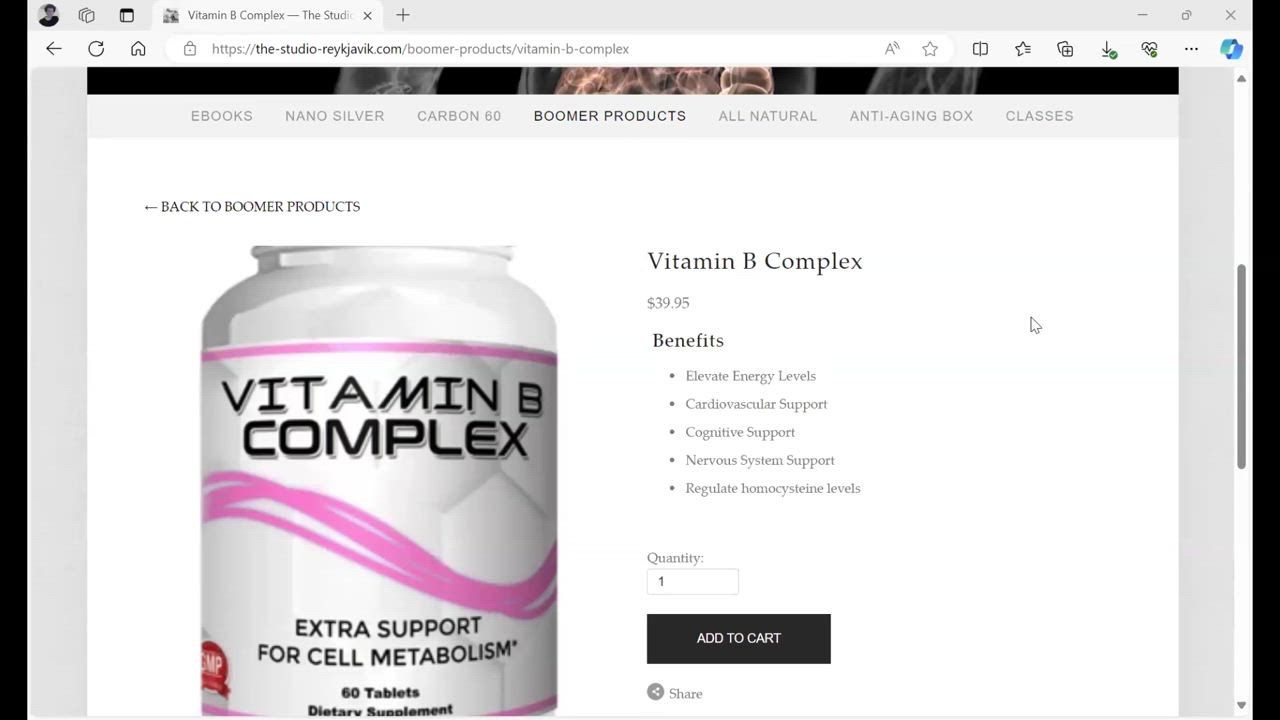Viewport: 1280px width, 720px height.
Task: Open the ANTI-AGING BOX menu item
Action: click(911, 116)
